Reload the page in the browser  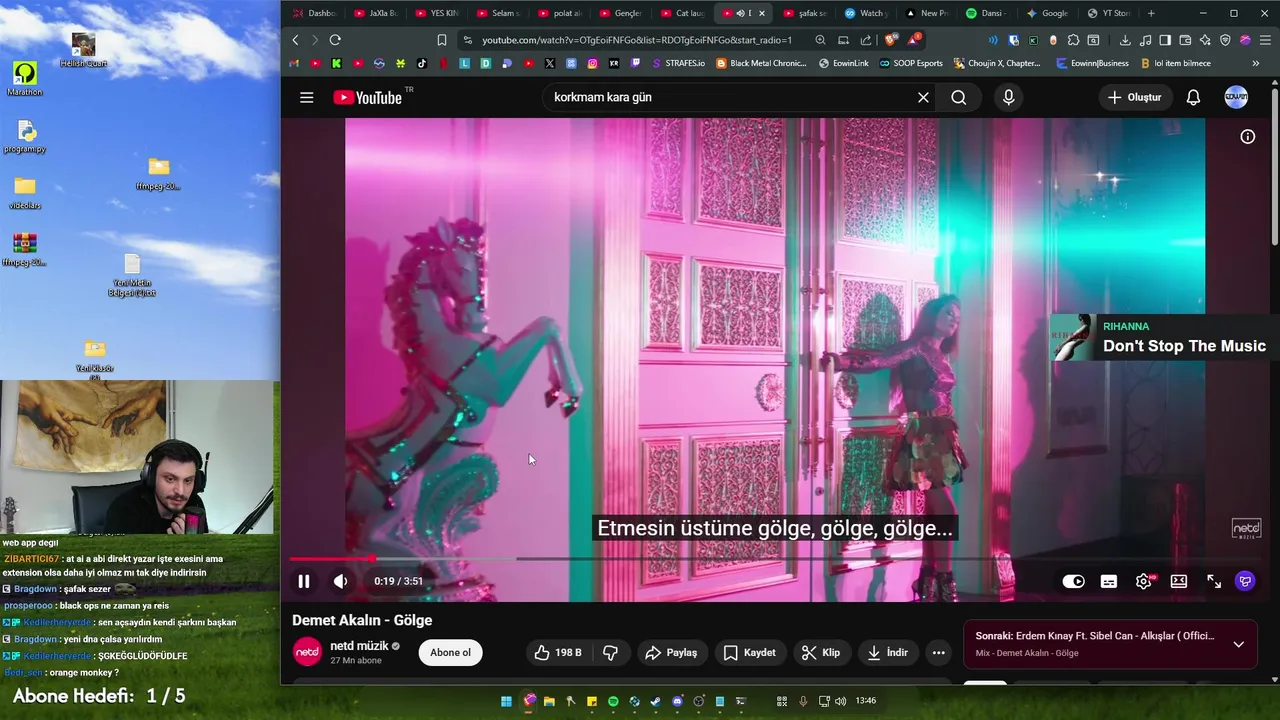pos(335,40)
